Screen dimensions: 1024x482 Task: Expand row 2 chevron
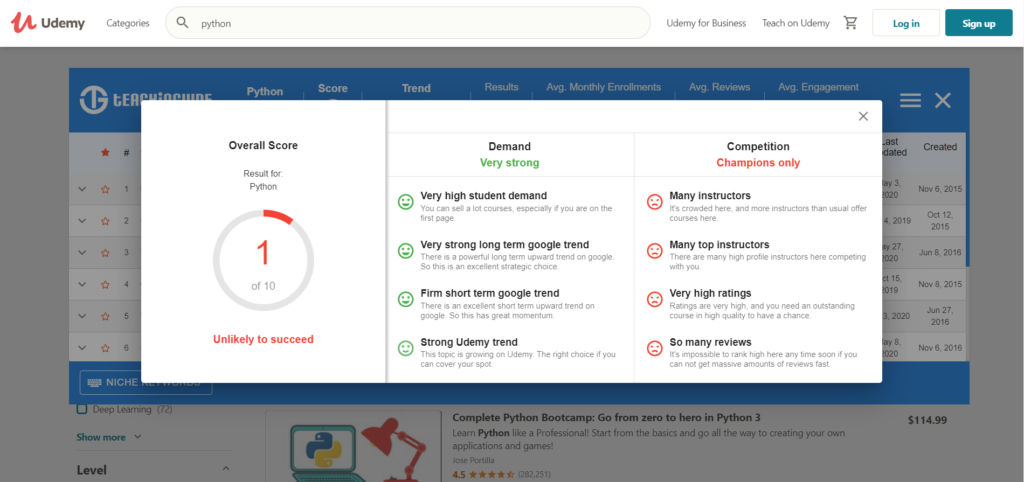tap(82, 221)
